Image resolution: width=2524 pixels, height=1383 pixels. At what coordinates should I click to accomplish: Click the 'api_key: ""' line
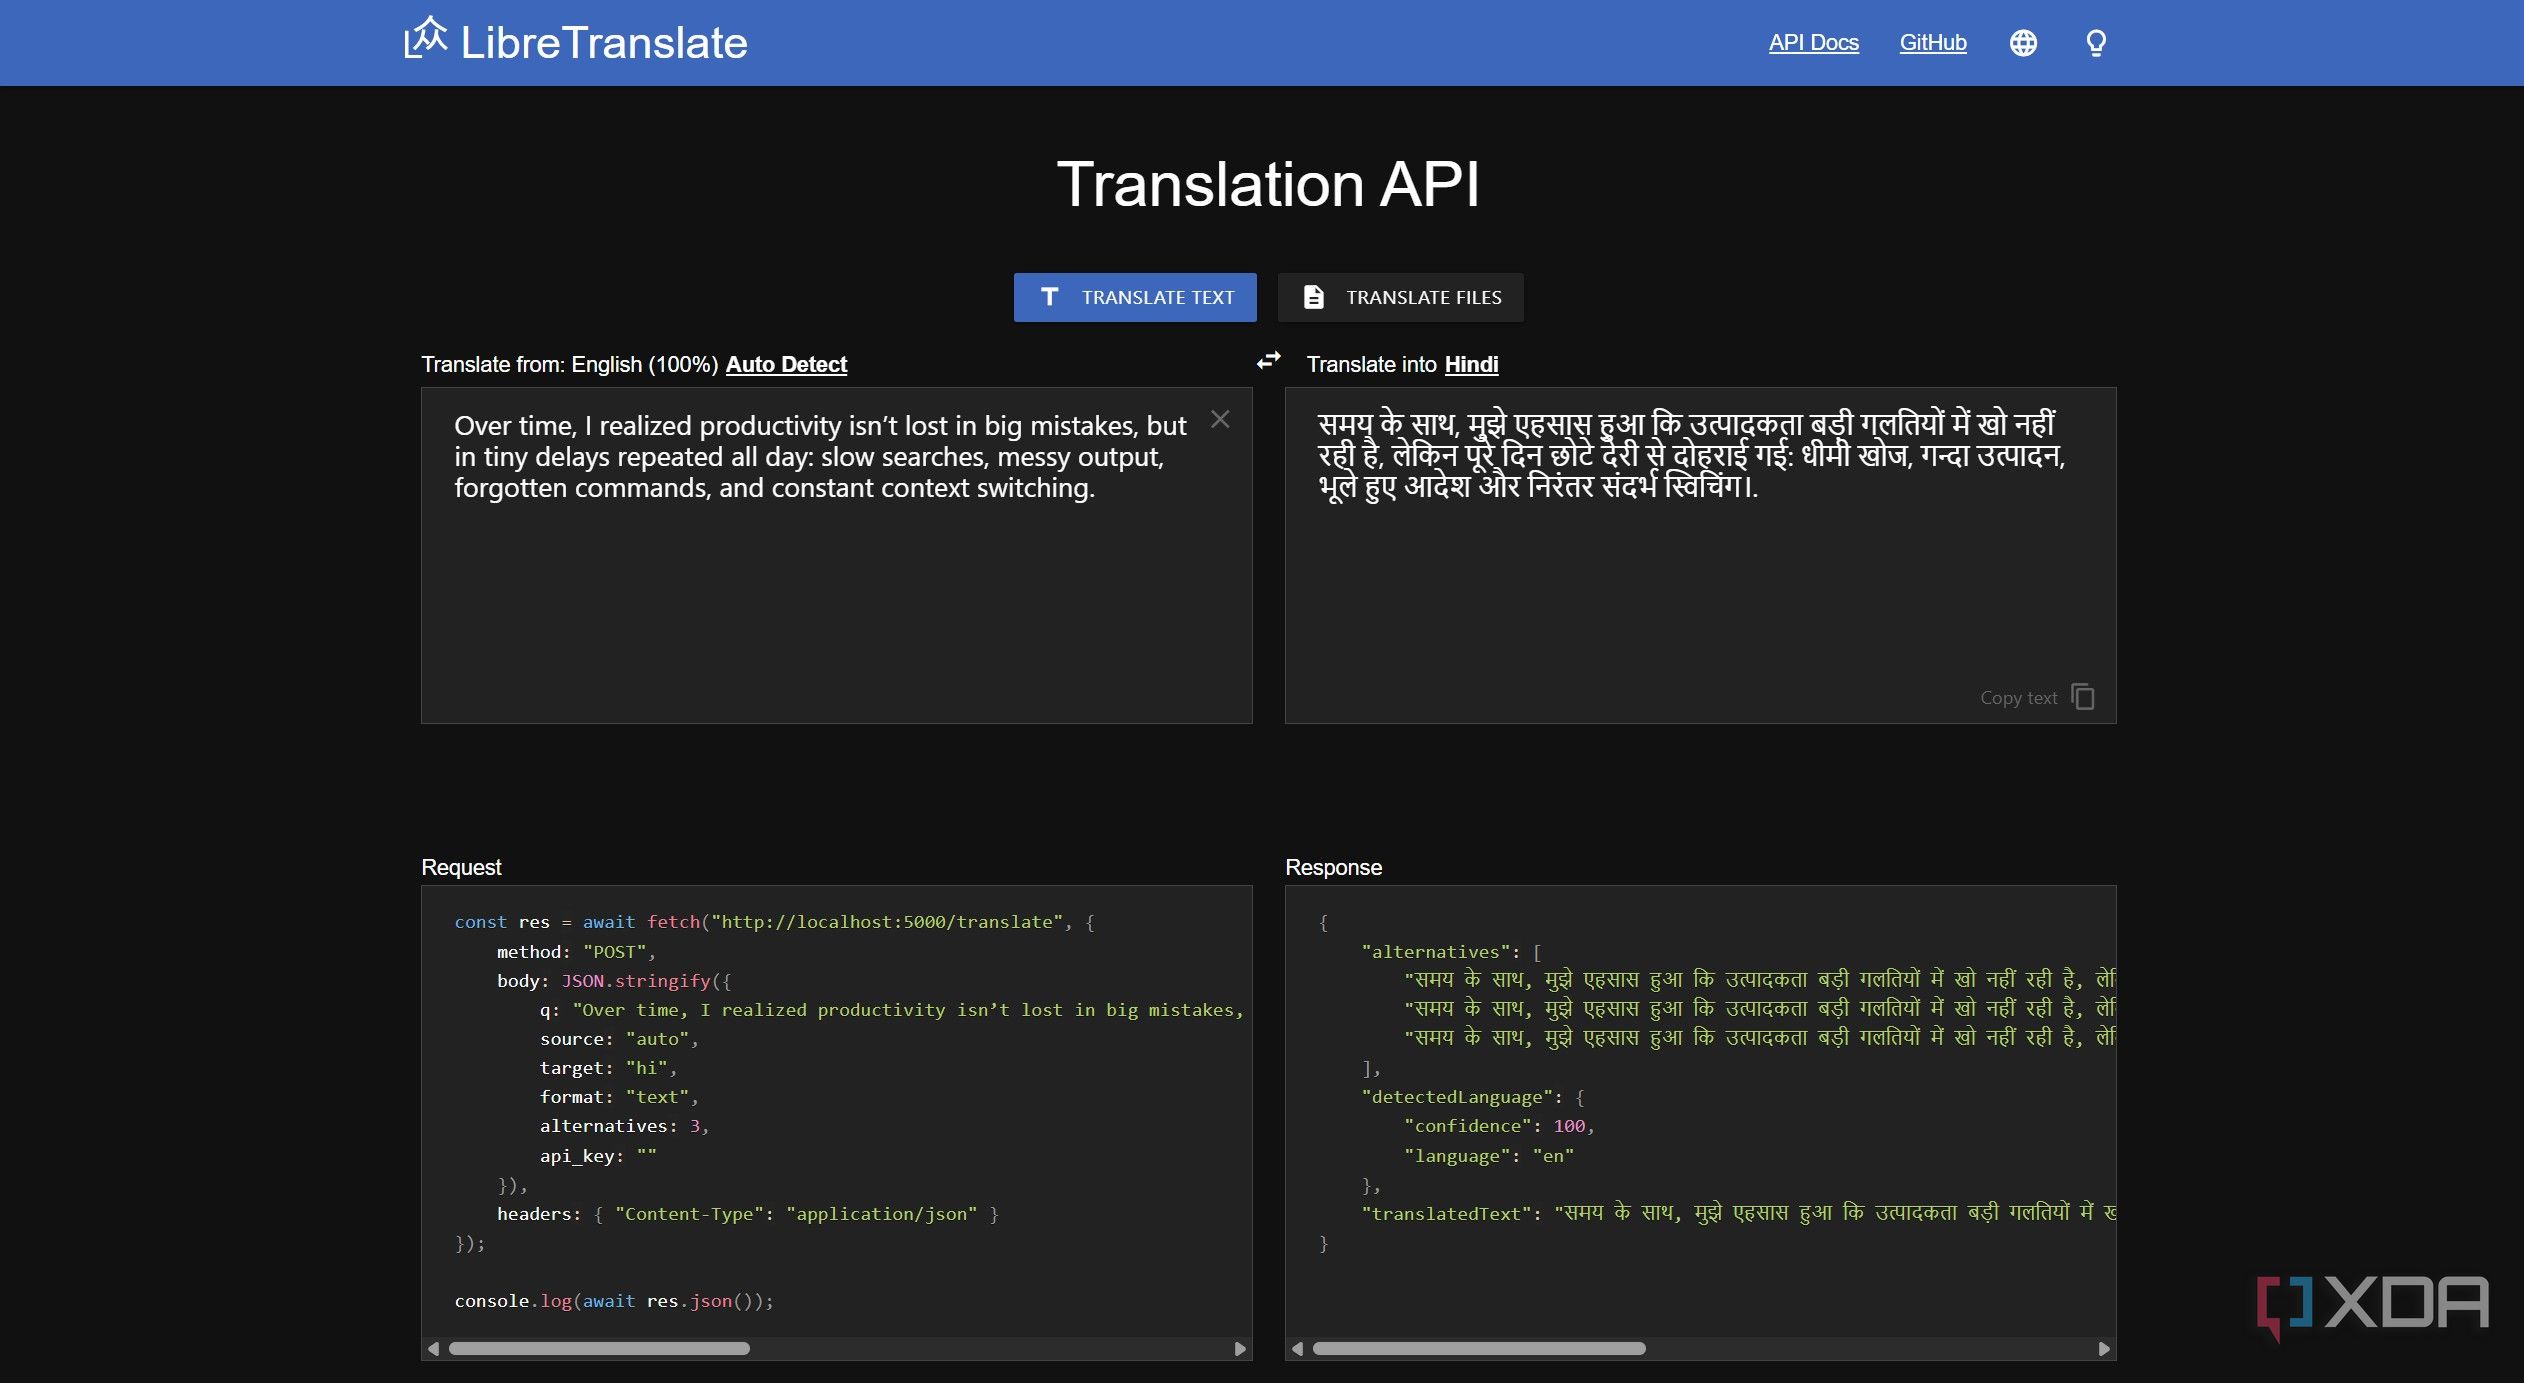point(598,1156)
